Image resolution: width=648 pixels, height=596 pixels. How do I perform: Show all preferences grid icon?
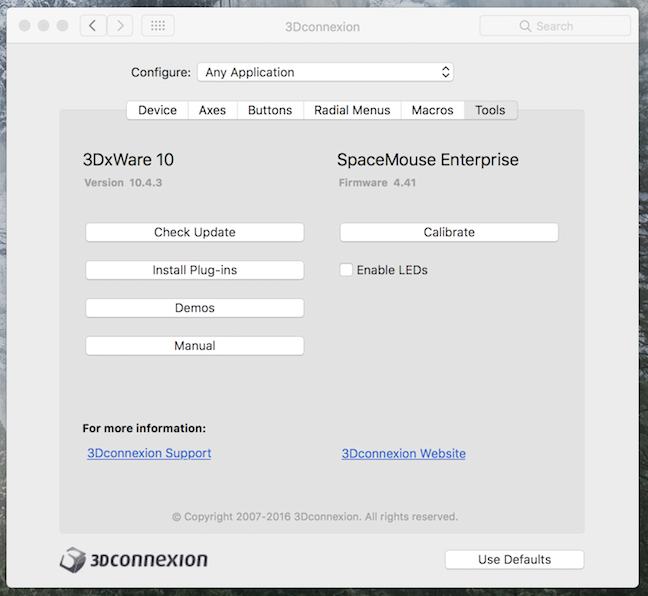coord(158,26)
